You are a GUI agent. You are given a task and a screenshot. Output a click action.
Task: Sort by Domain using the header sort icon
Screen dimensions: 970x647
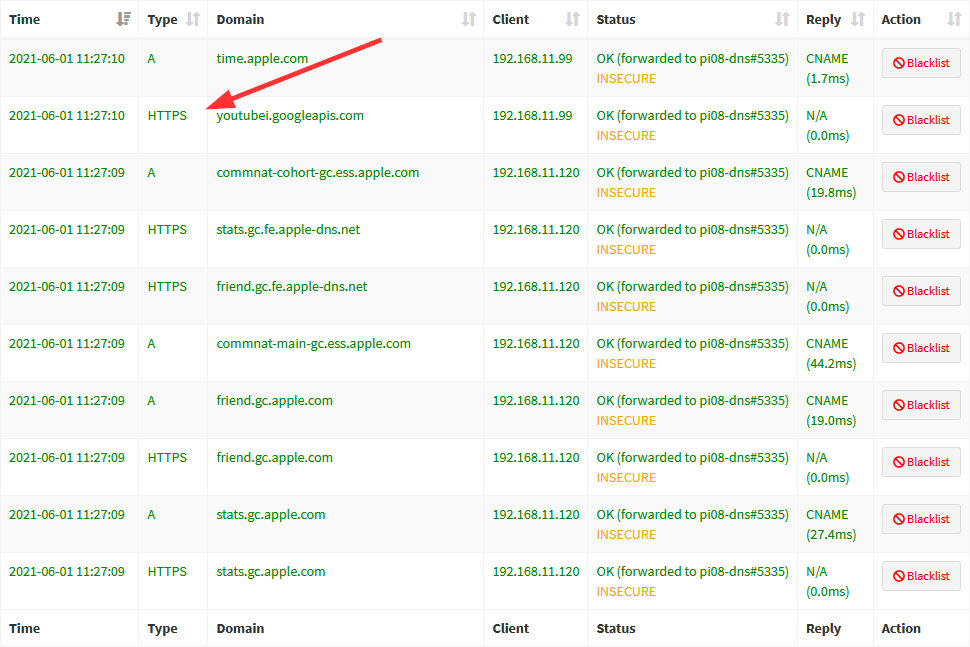pyautogui.click(x=469, y=19)
